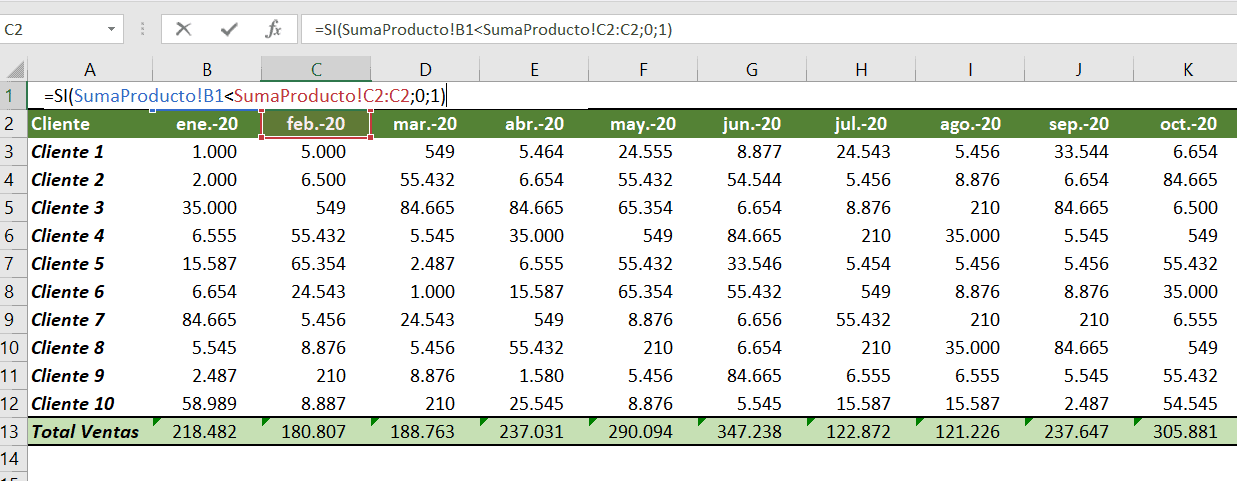Select column K header
This screenshot has height=481, width=1237.
tap(1186, 69)
